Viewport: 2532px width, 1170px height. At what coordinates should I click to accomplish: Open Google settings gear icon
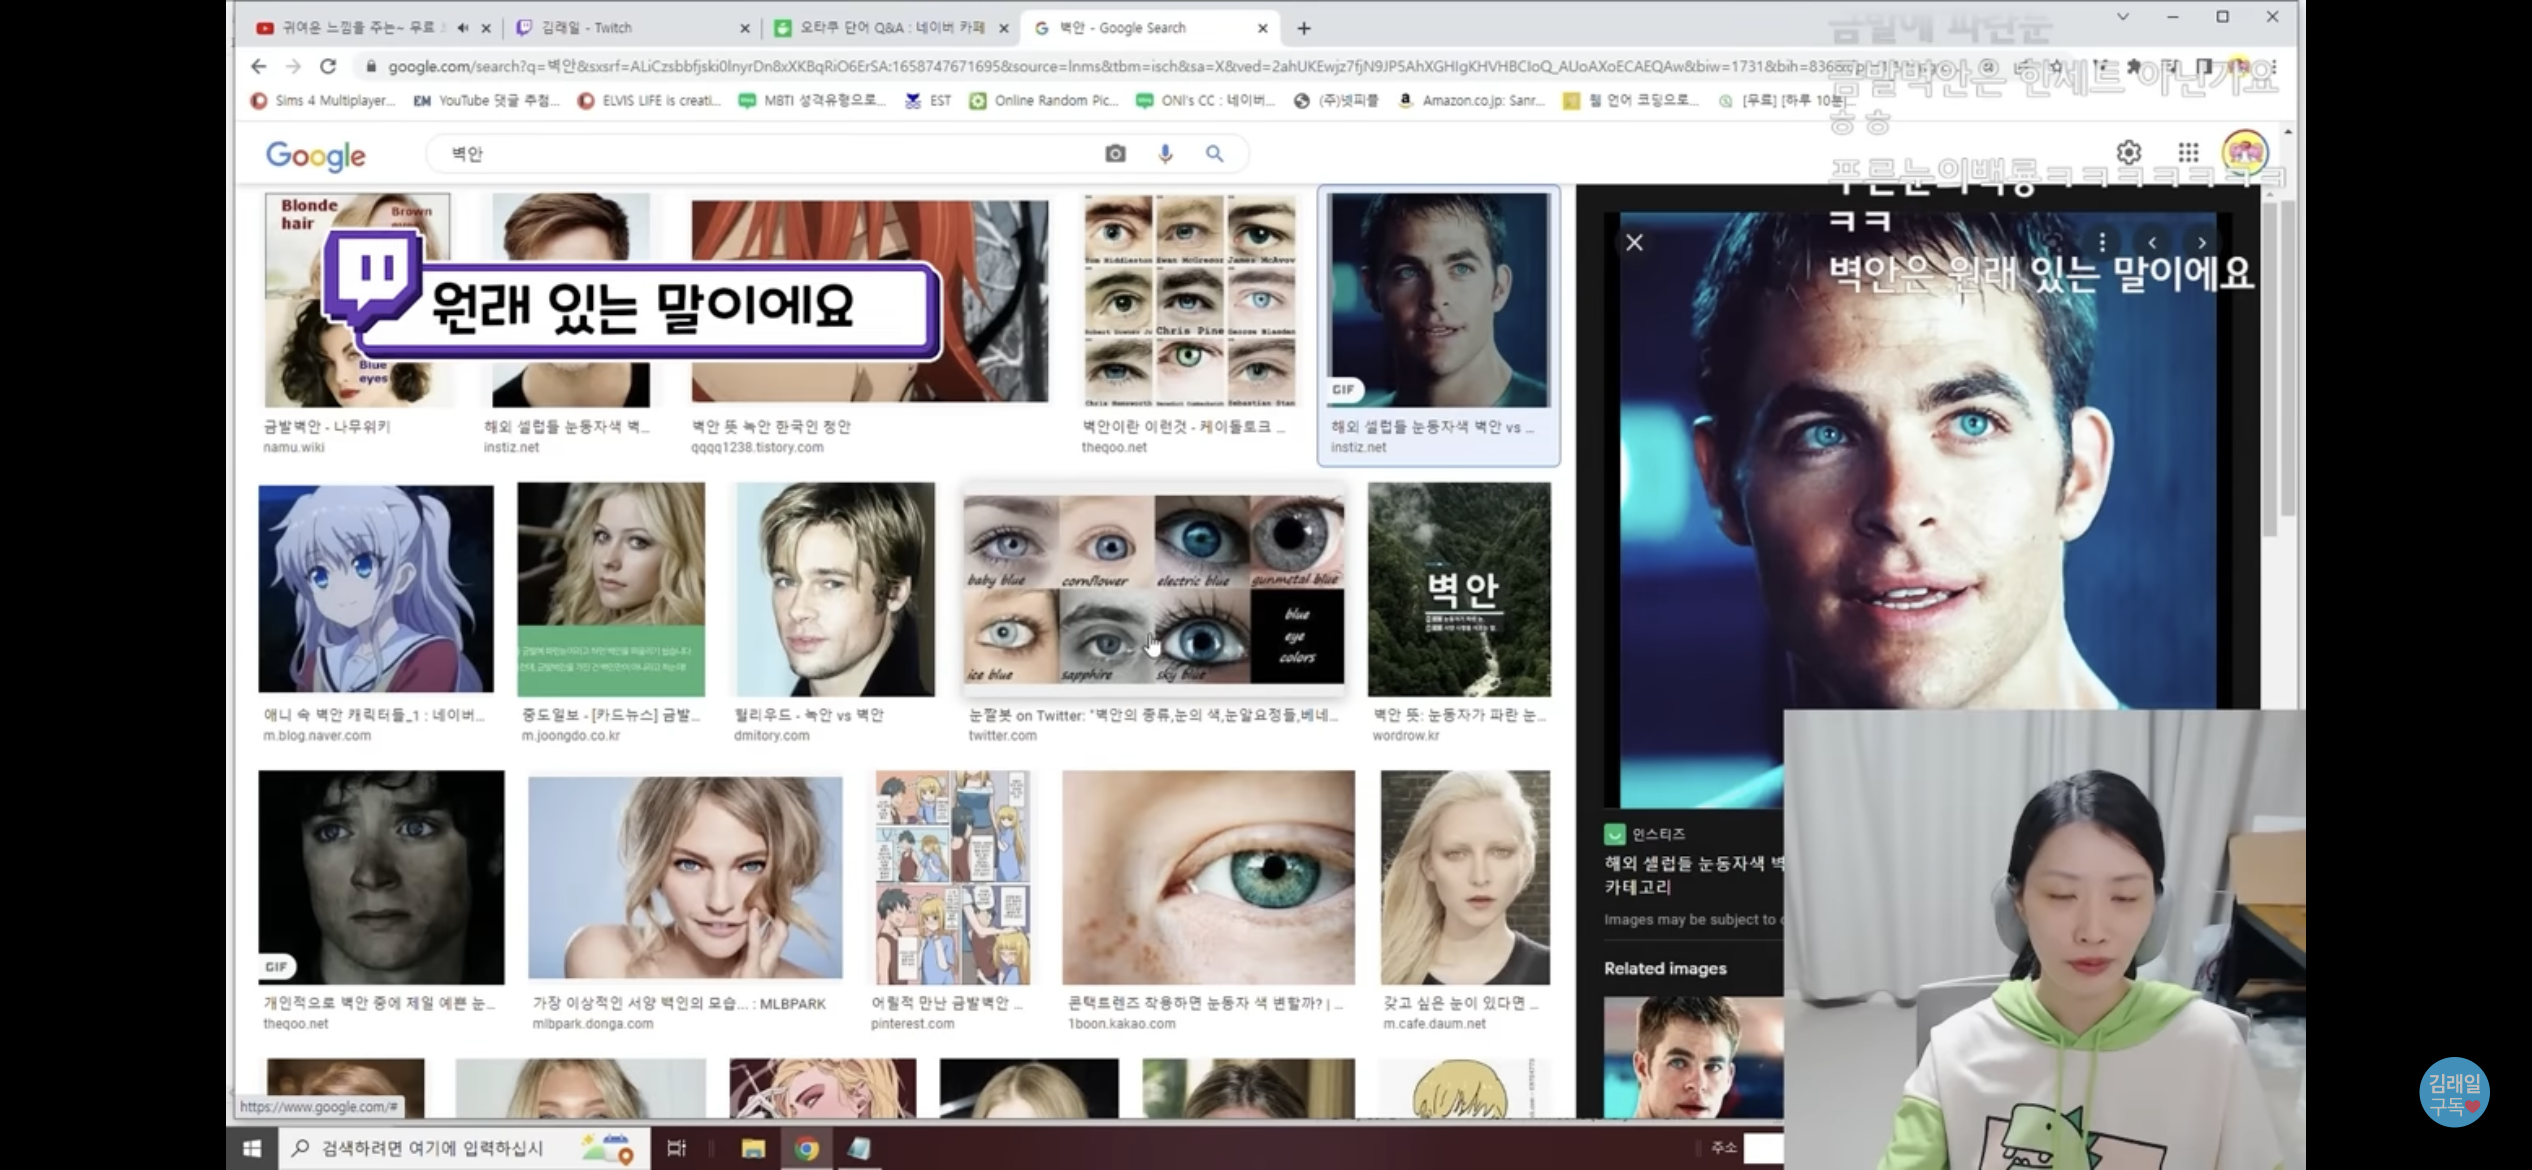tap(2128, 153)
